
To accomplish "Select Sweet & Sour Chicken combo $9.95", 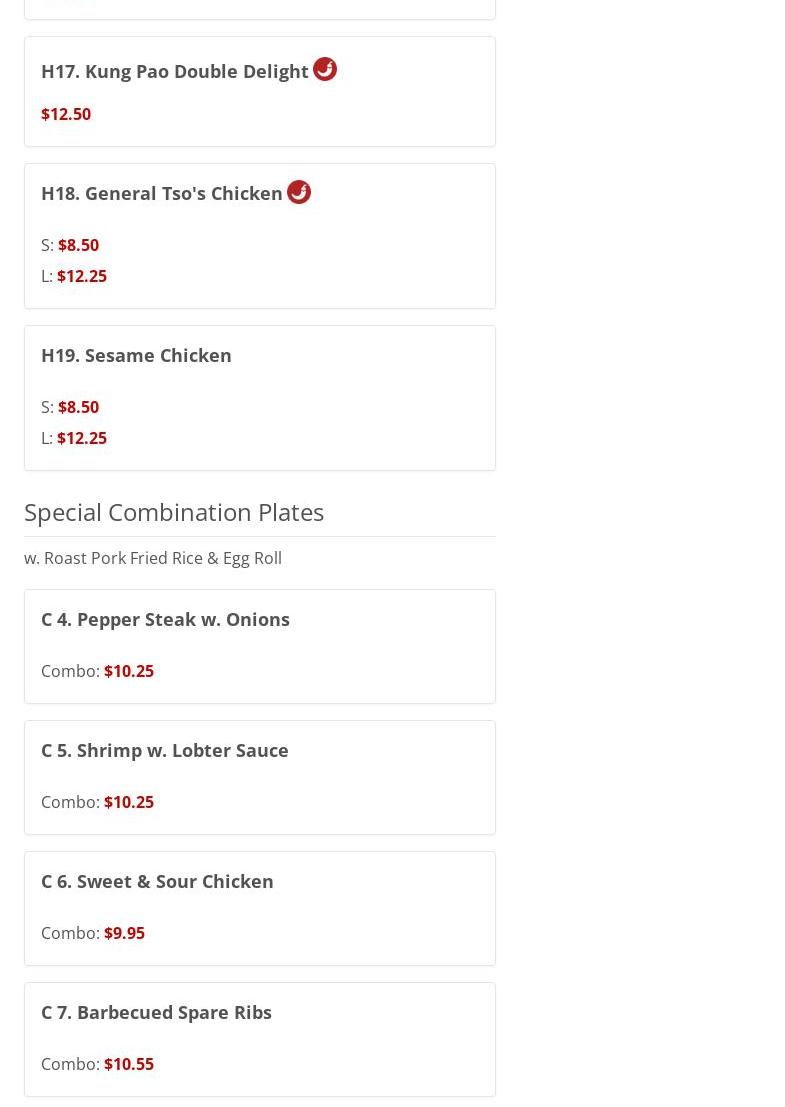I will 124,933.
